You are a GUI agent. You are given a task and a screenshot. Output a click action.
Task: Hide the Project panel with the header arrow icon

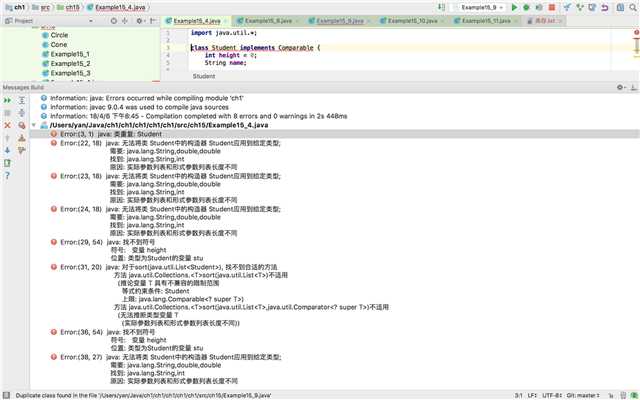point(153,21)
